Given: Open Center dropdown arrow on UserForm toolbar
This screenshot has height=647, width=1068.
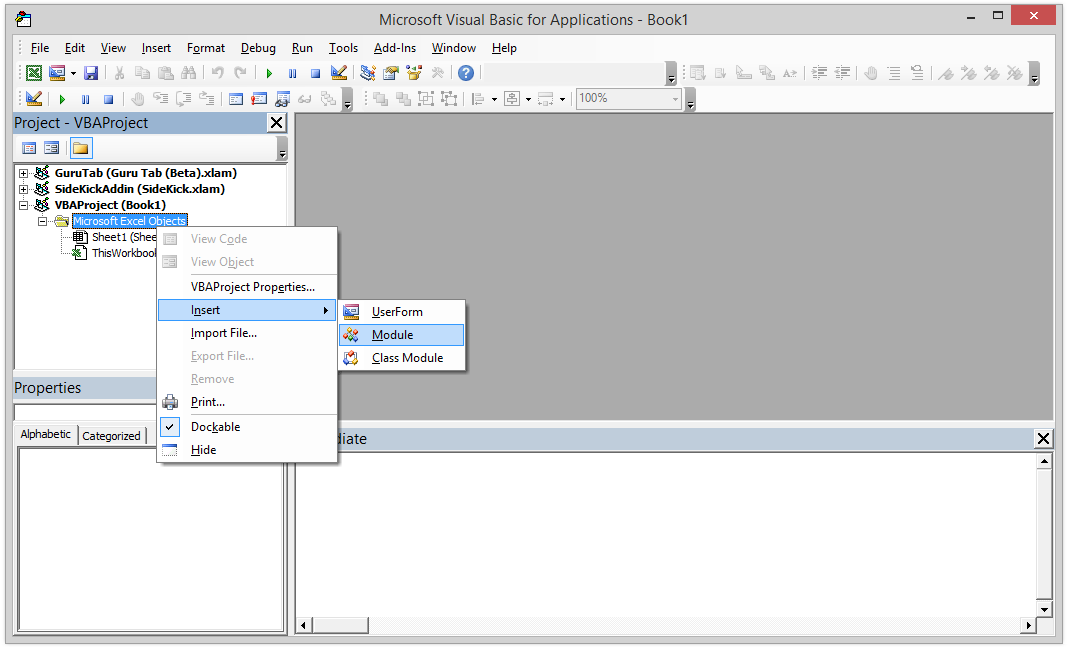Looking at the screenshot, I should pyautogui.click(x=528, y=99).
